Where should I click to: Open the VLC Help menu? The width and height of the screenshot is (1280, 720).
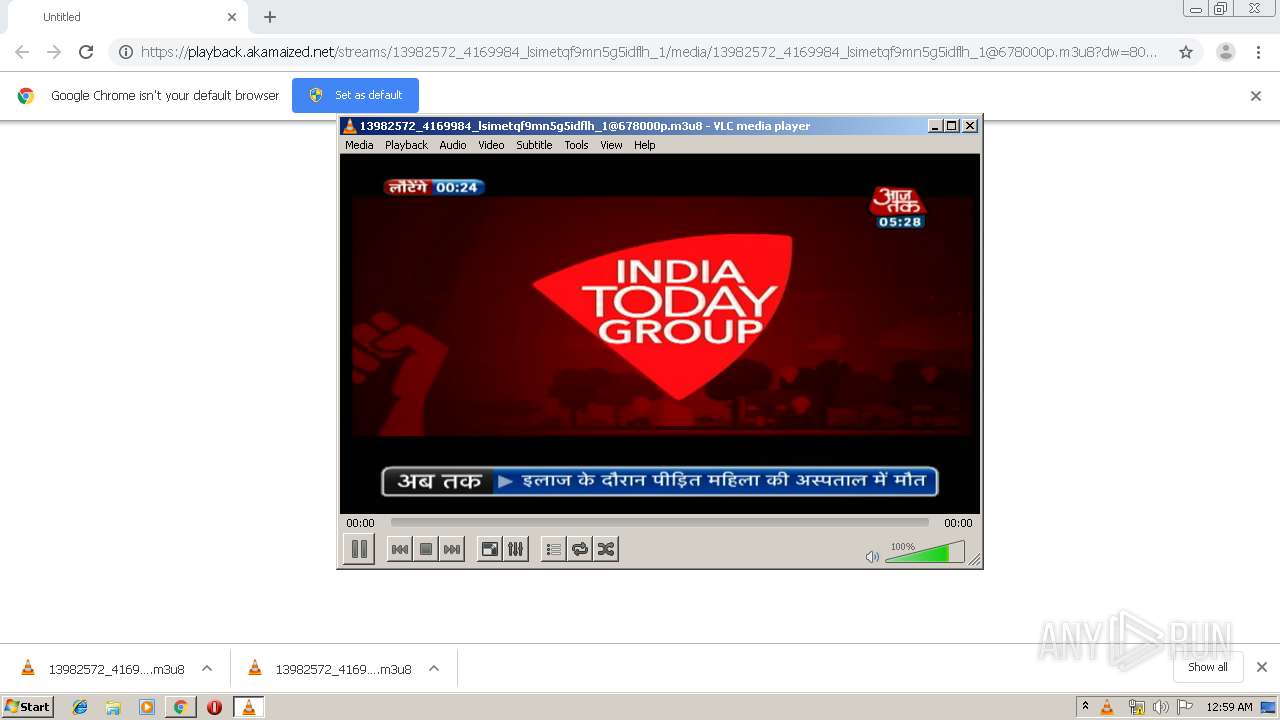(645, 145)
